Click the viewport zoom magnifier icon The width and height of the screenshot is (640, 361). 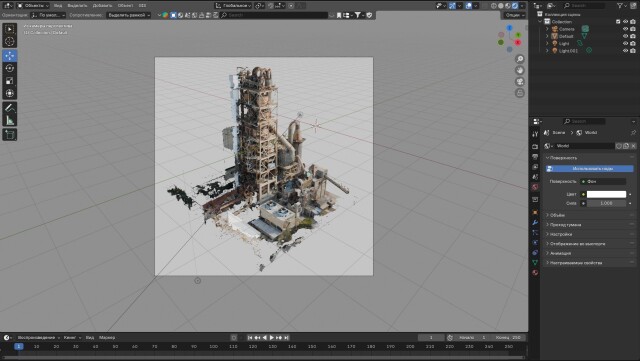pos(520,59)
